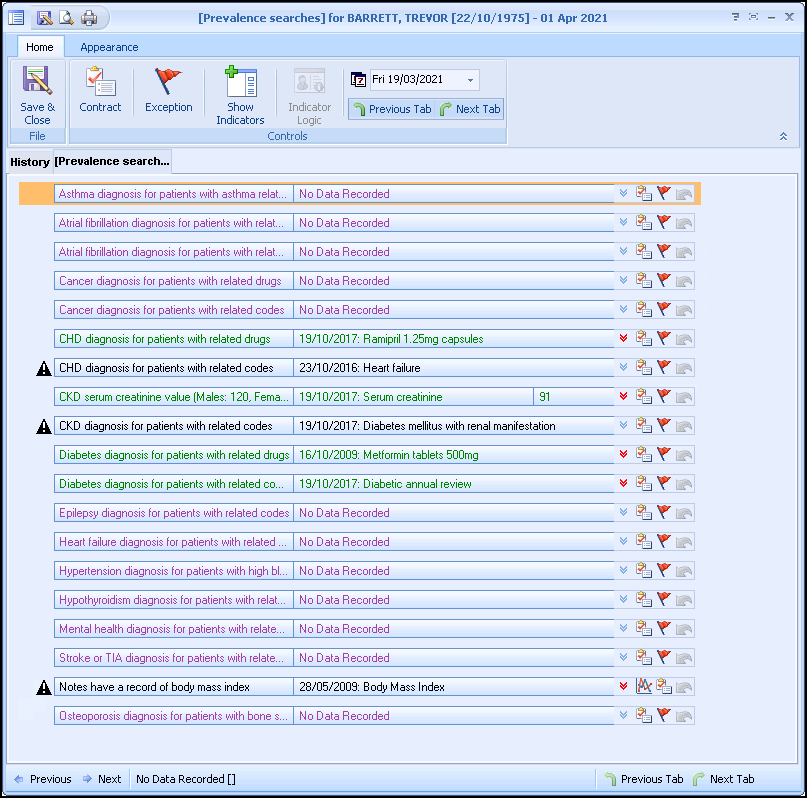Click warning triangle beside CKD diagnosis row
The width and height of the screenshot is (807, 798).
point(44,427)
